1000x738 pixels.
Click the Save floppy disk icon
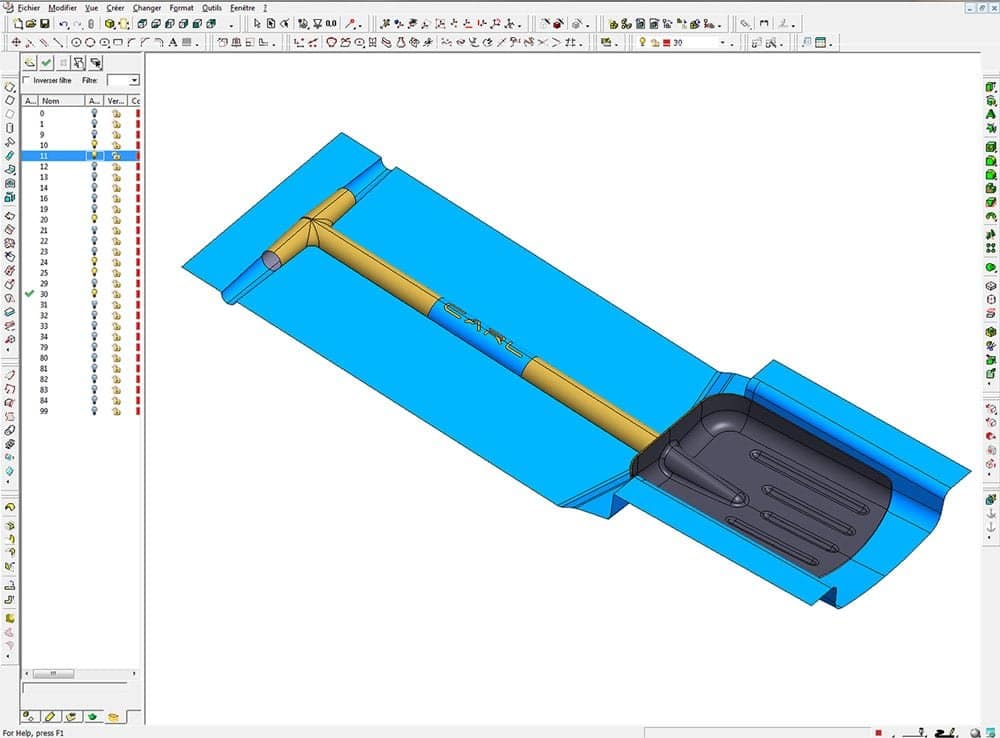tap(44, 23)
